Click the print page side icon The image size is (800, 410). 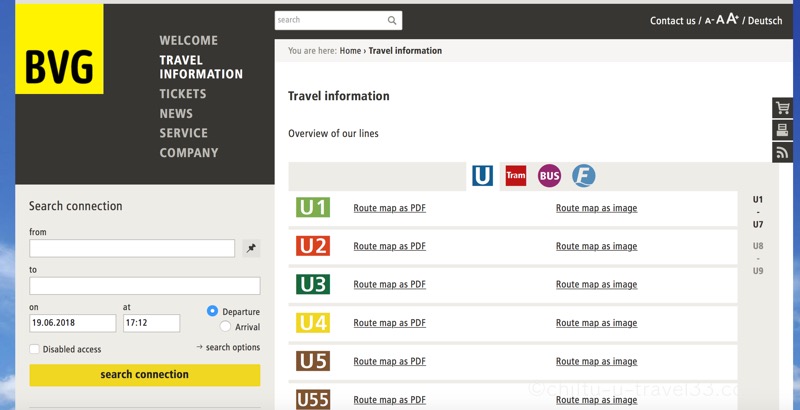pyautogui.click(x=782, y=130)
